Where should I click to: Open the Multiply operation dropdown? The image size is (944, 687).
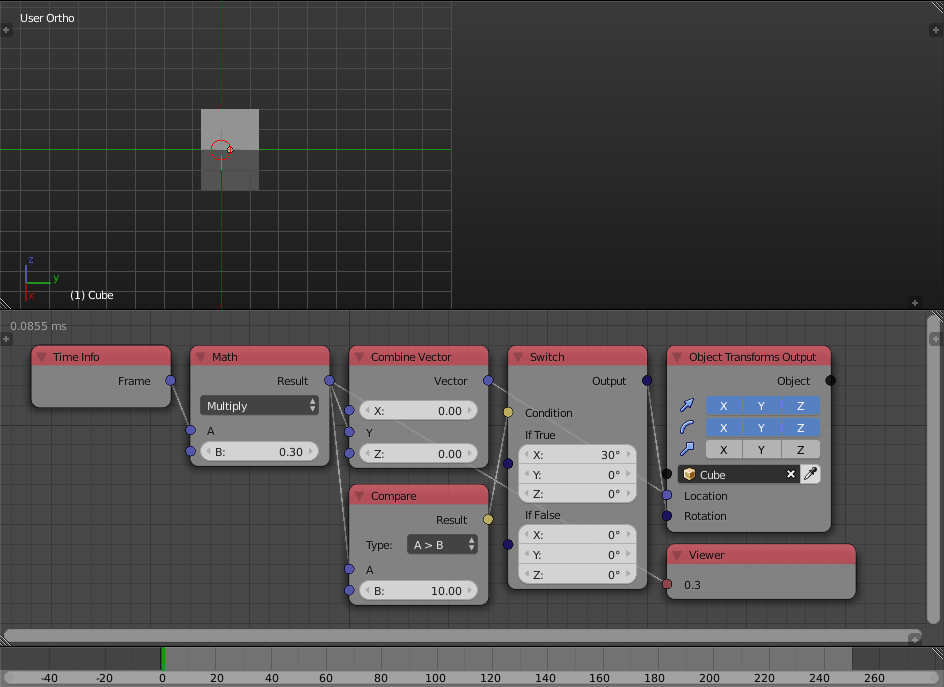tap(259, 406)
